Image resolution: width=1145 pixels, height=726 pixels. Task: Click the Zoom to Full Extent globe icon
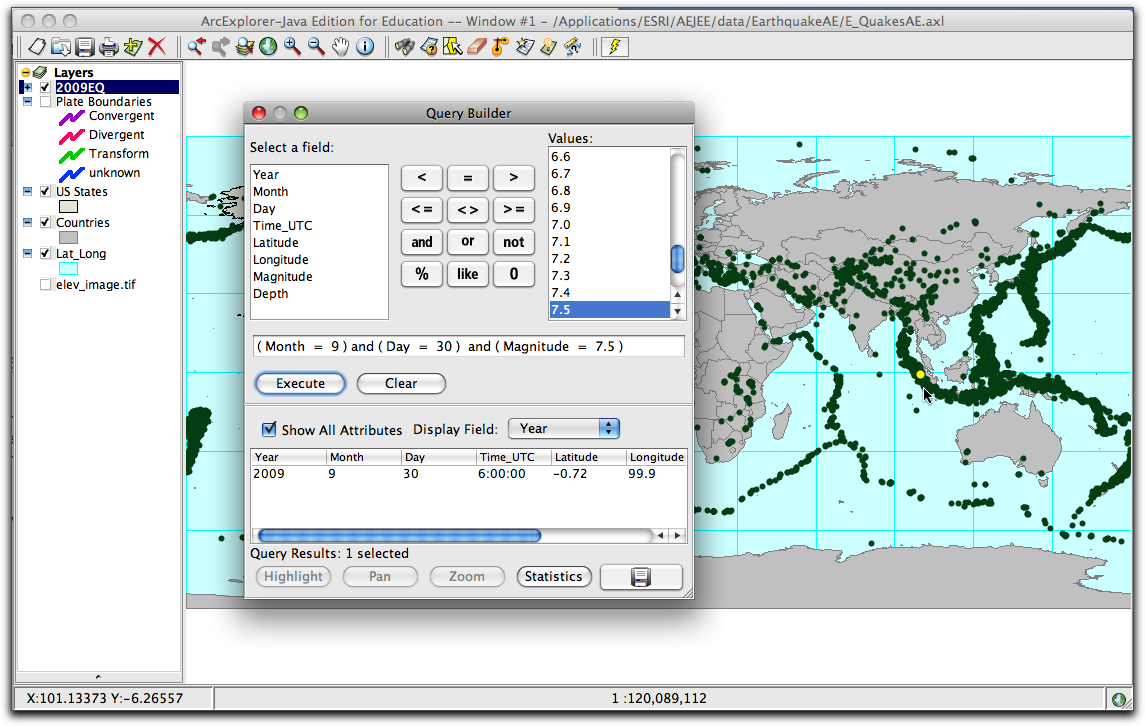[x=268, y=46]
